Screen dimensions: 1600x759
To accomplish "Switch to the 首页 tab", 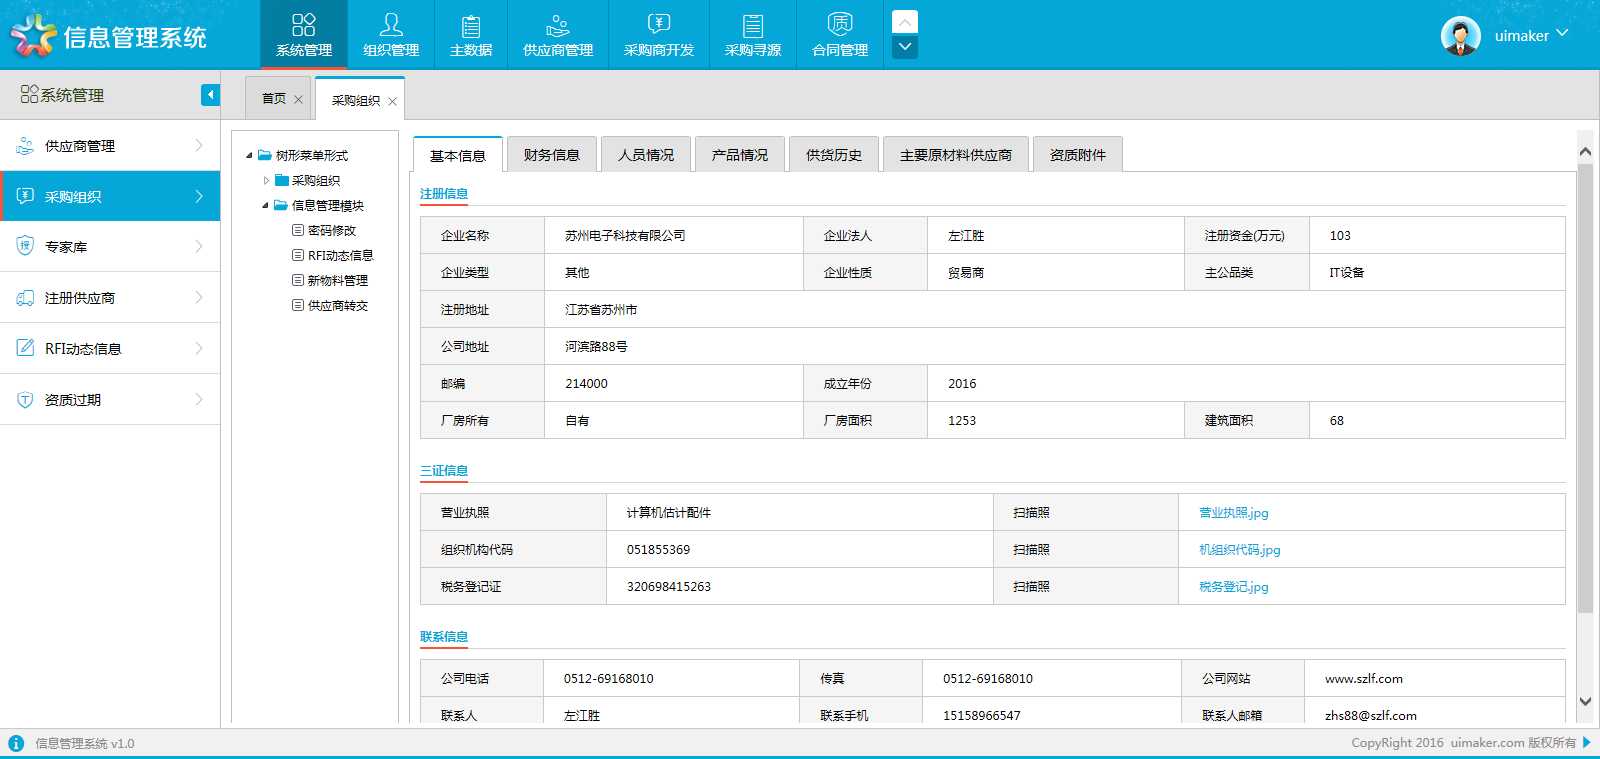I will pos(274,98).
